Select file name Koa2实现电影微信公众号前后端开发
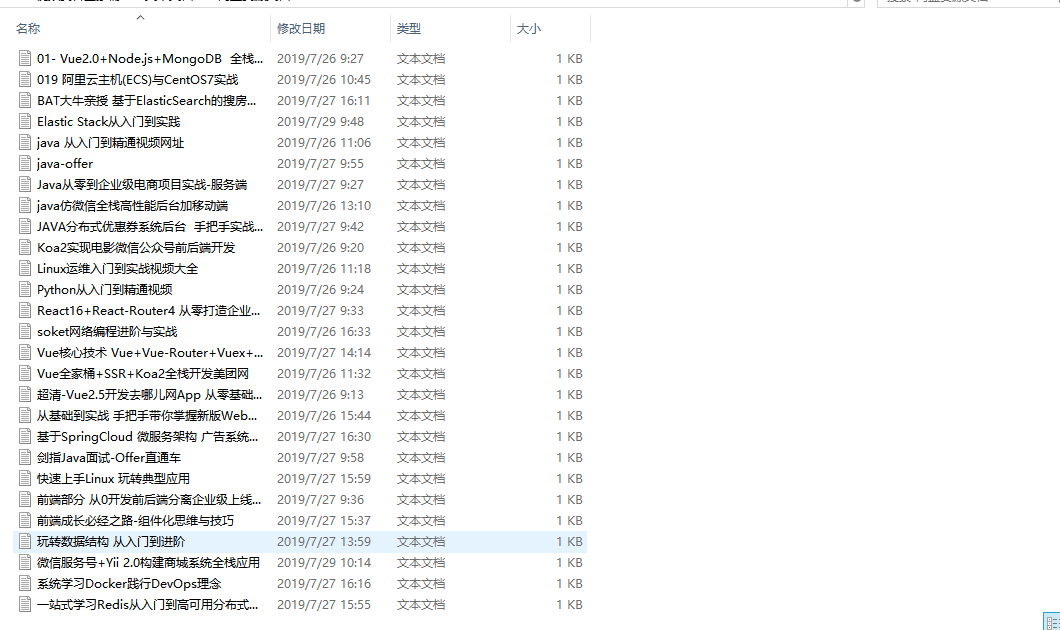The width and height of the screenshot is (1060, 630). [x=136, y=247]
